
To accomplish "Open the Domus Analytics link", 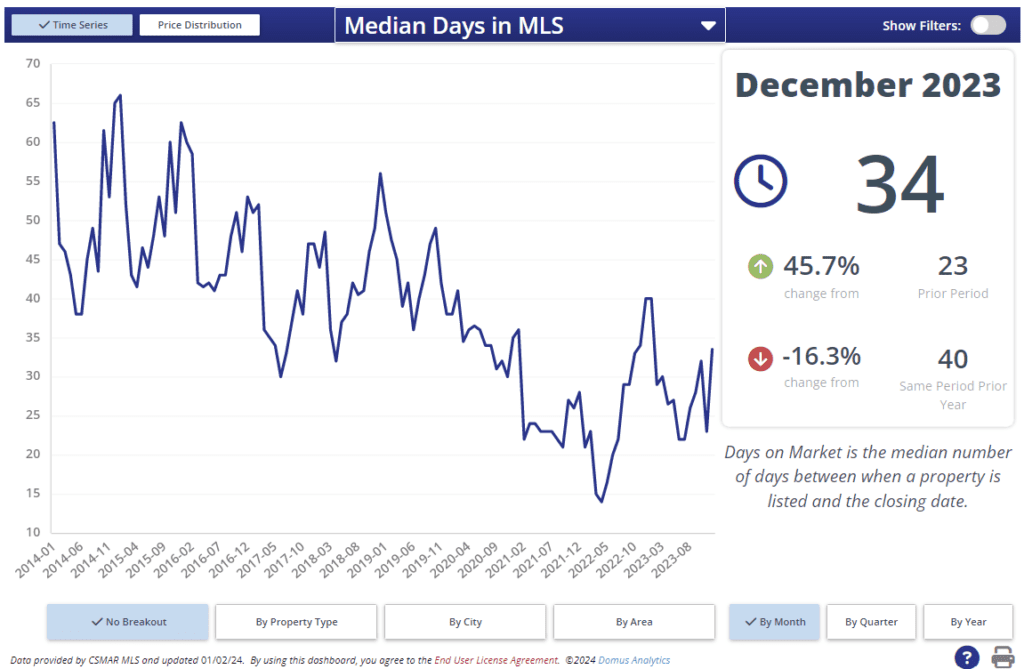I will (634, 660).
